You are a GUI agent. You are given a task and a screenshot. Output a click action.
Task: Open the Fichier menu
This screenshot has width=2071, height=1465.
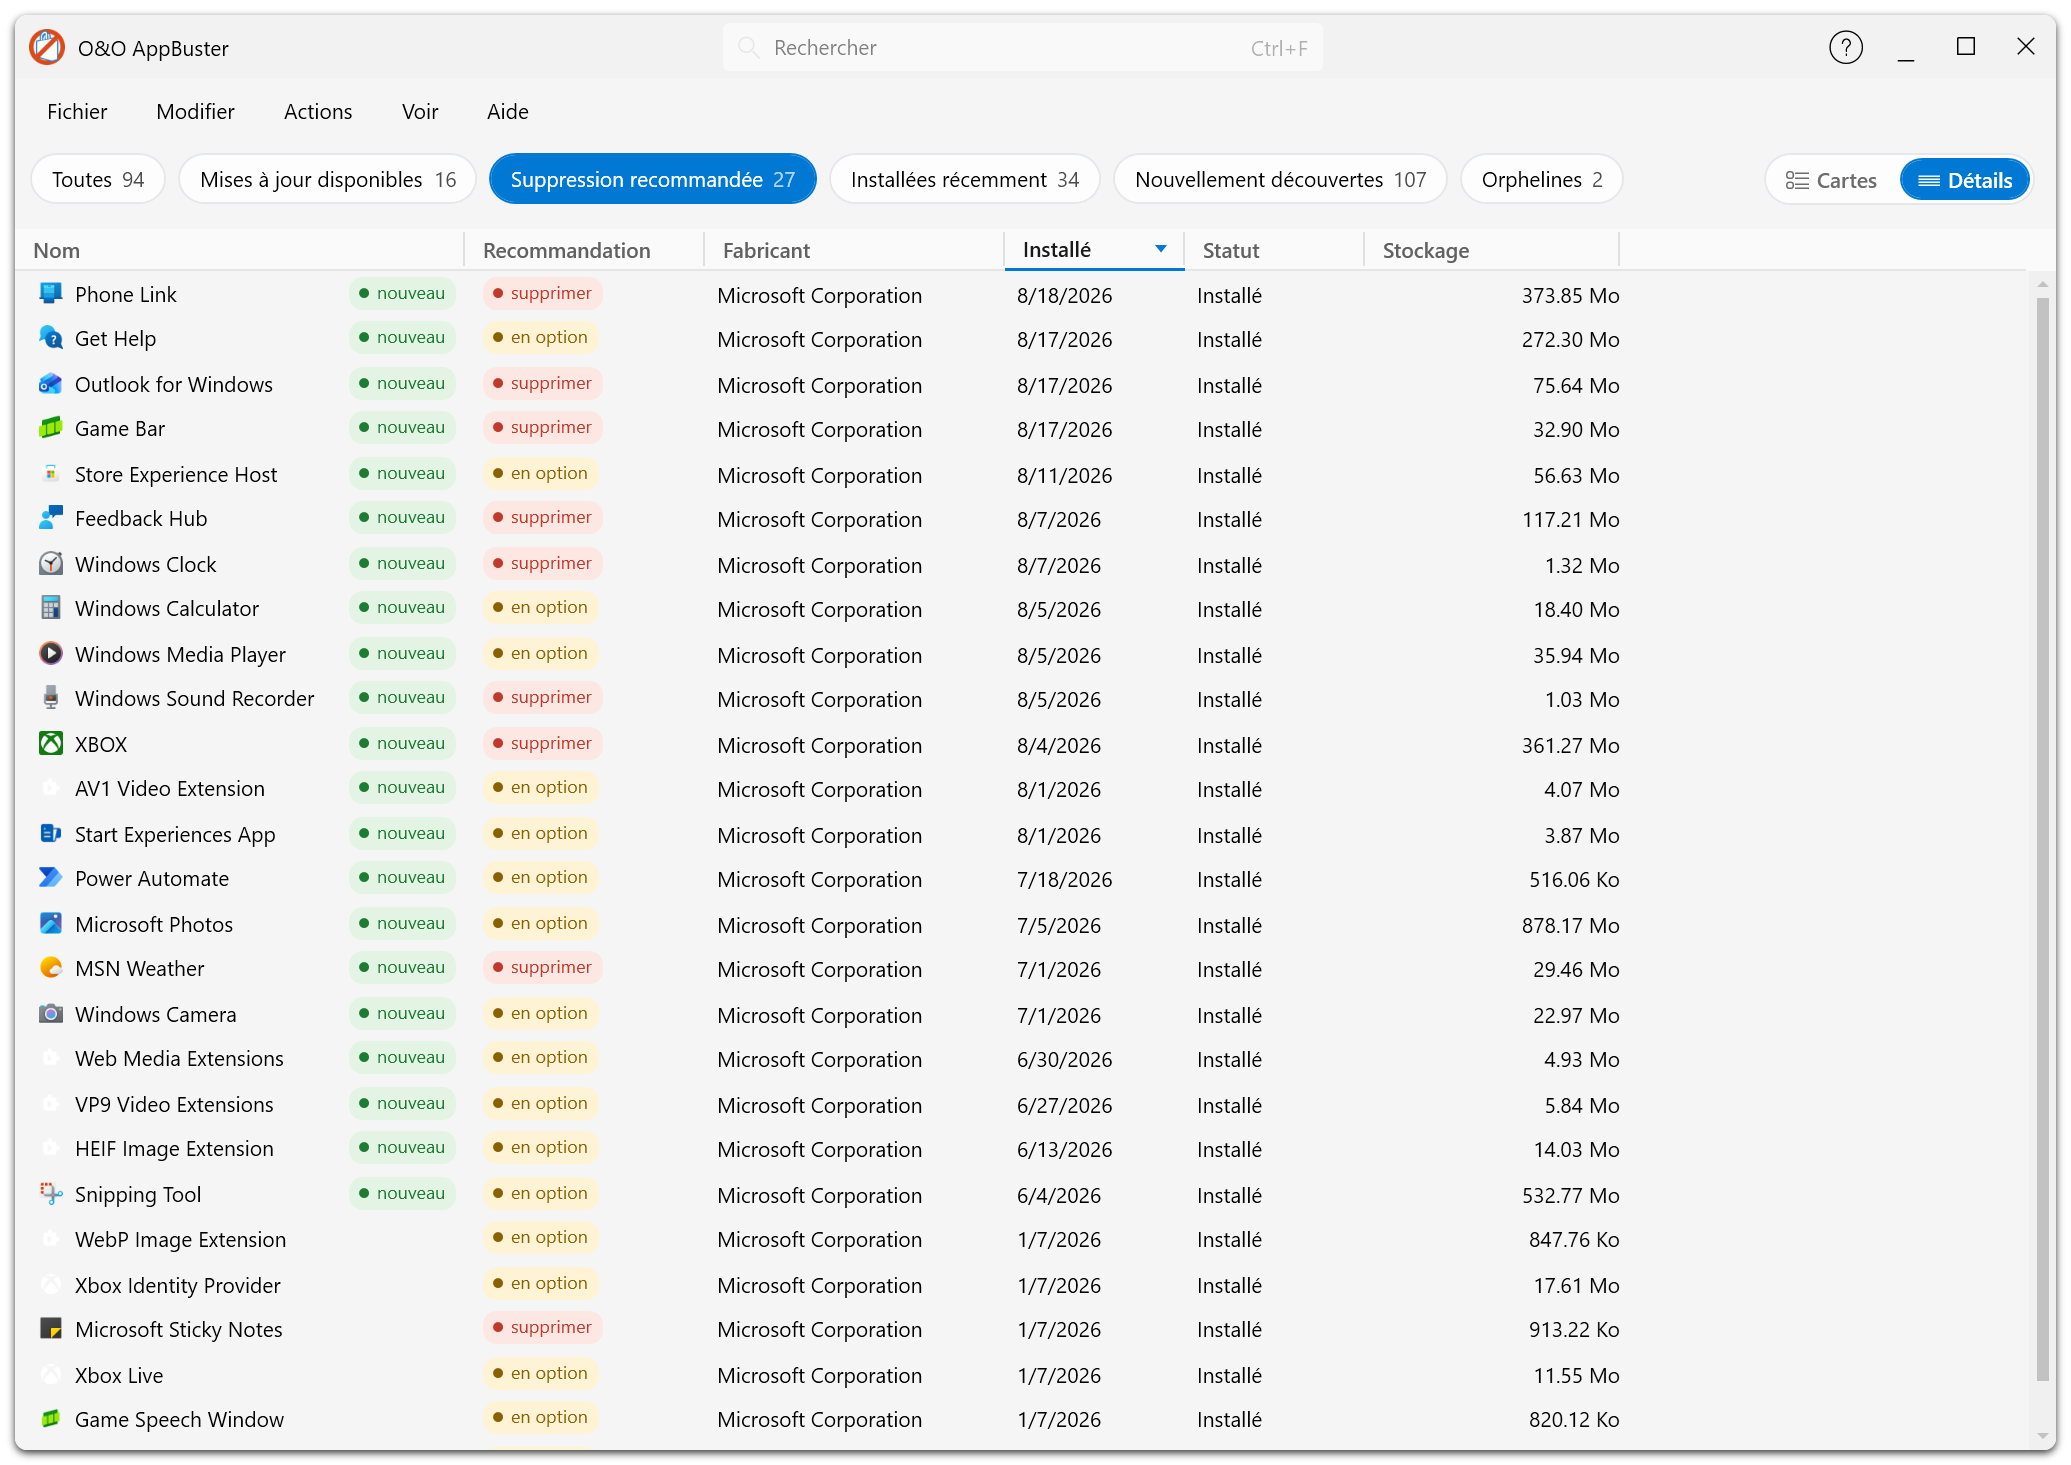[x=77, y=111]
